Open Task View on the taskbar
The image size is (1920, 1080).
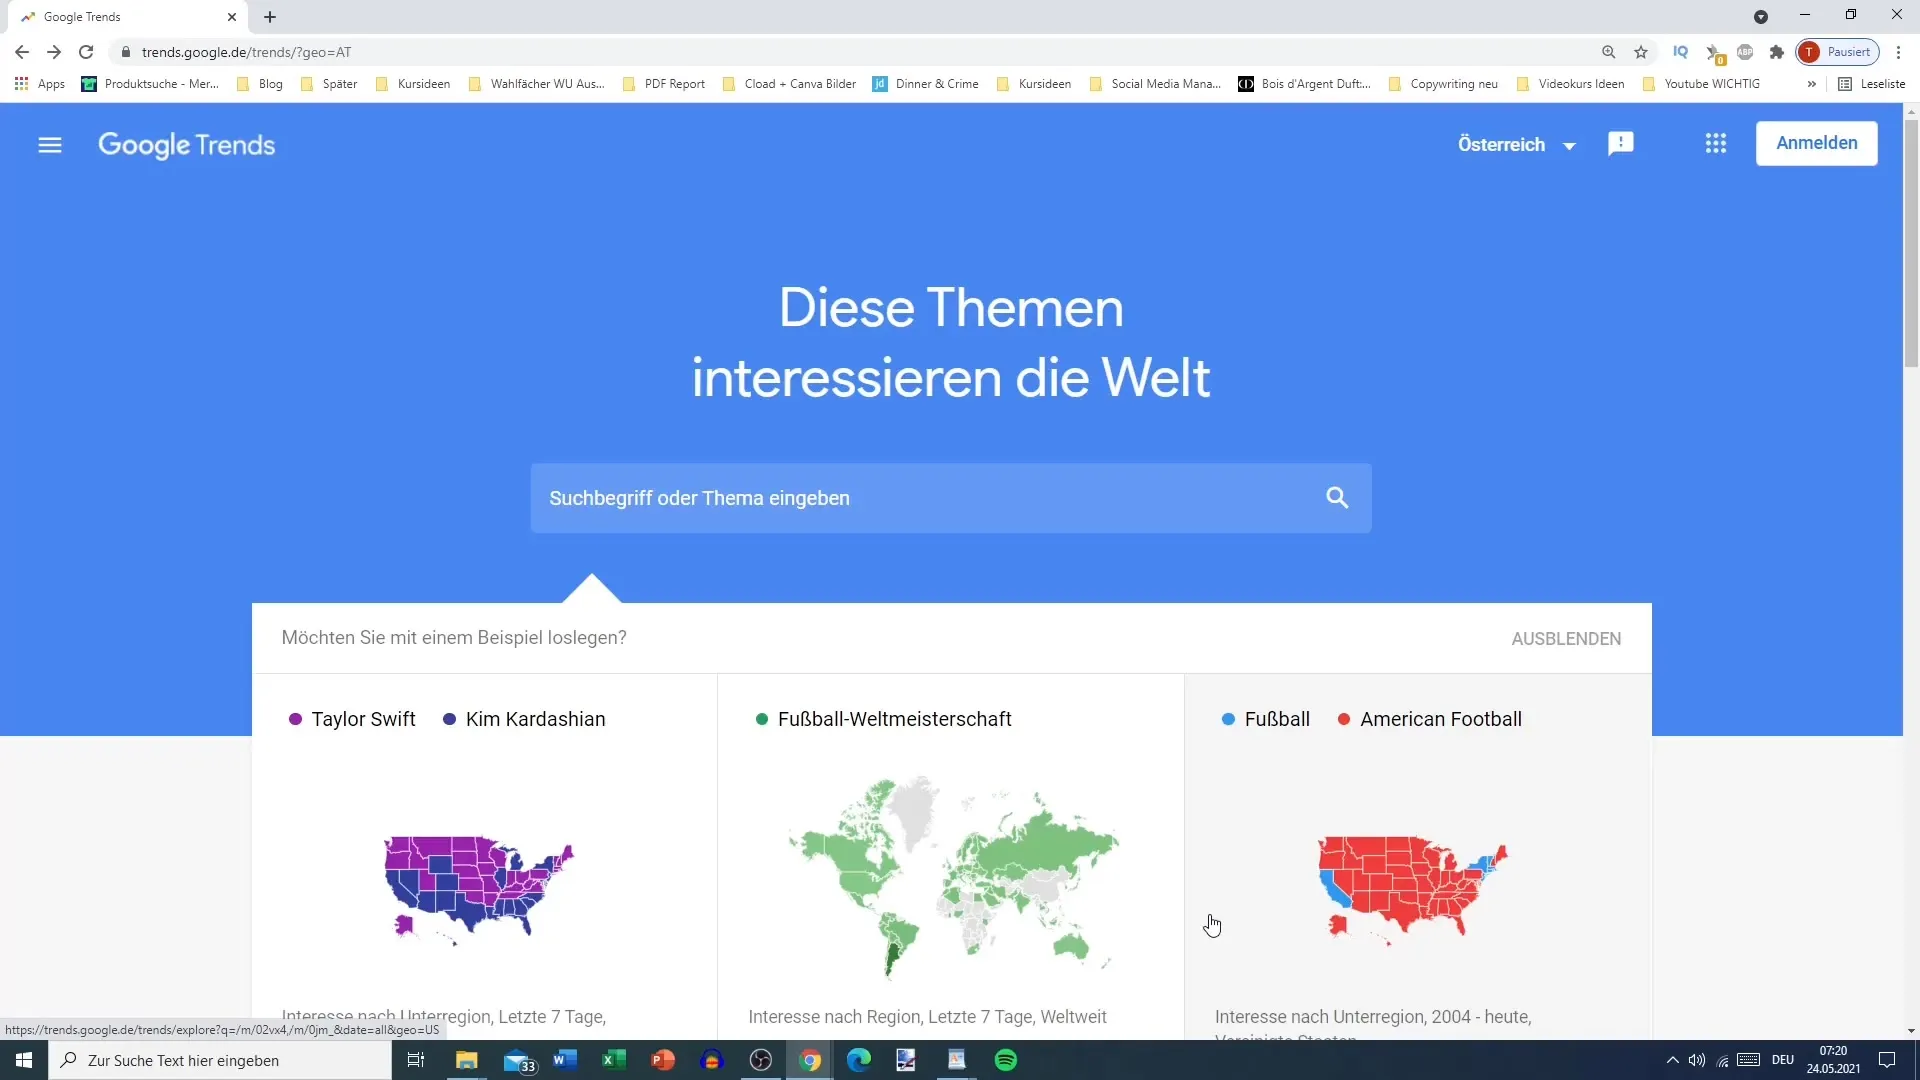tap(416, 1060)
